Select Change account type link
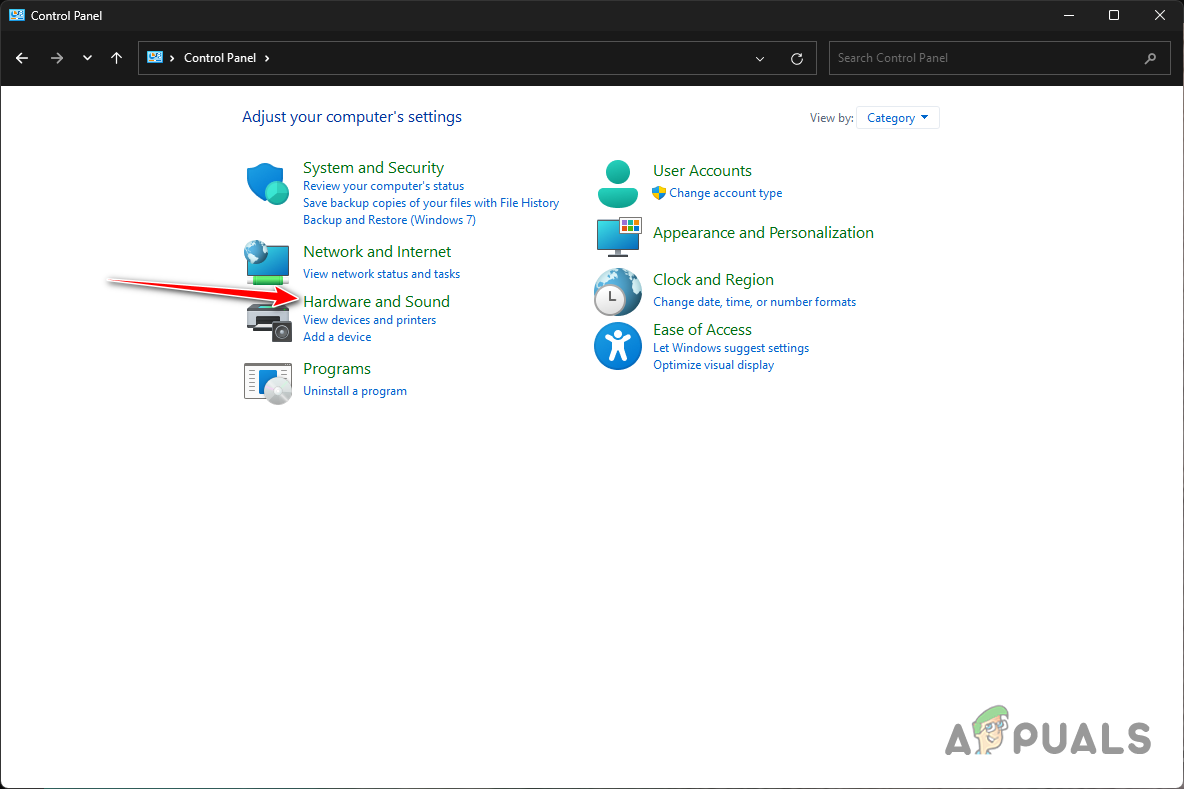1184x789 pixels. click(725, 193)
